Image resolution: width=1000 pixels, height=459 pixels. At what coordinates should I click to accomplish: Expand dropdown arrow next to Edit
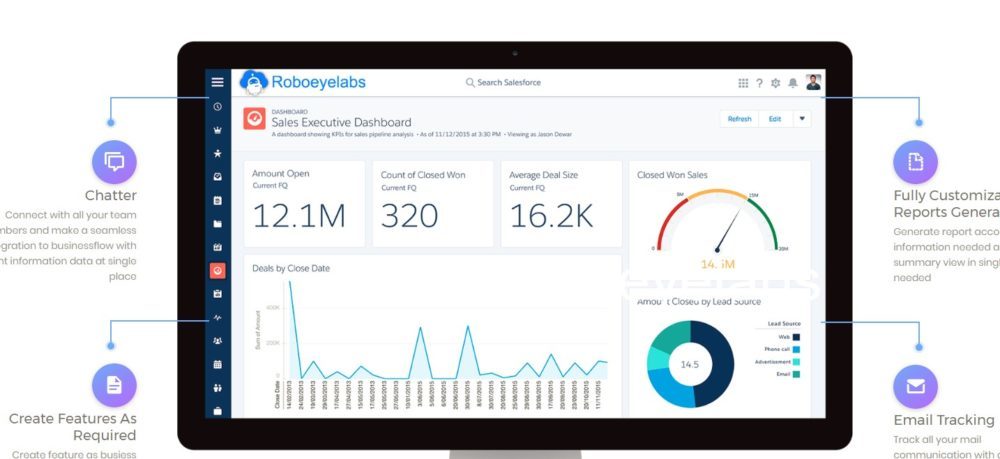pyautogui.click(x=801, y=118)
